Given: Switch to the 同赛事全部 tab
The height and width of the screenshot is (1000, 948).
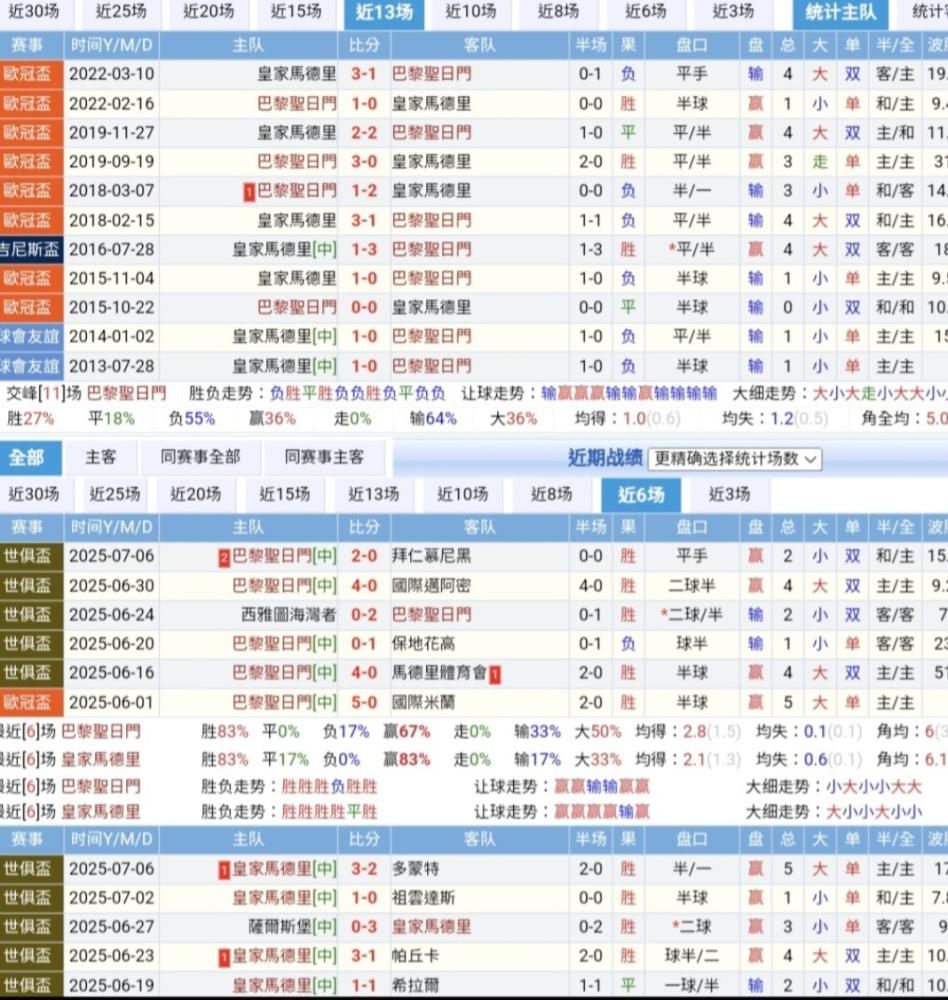Looking at the screenshot, I should (x=200, y=457).
